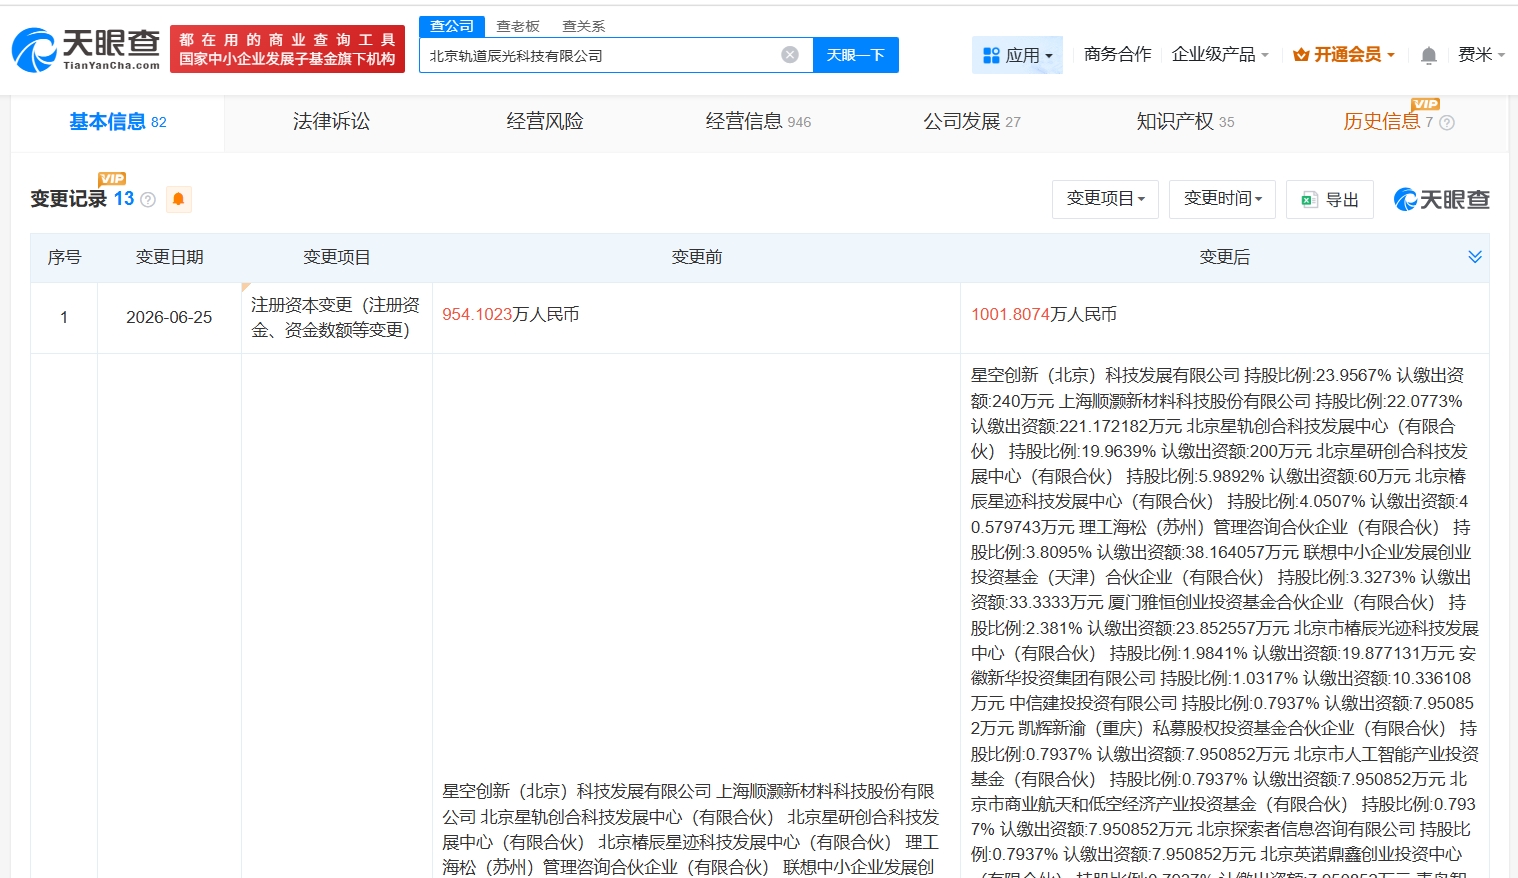The image size is (1518, 878).
Task: Click the date cell 2026-06-25
Action: [x=169, y=317]
